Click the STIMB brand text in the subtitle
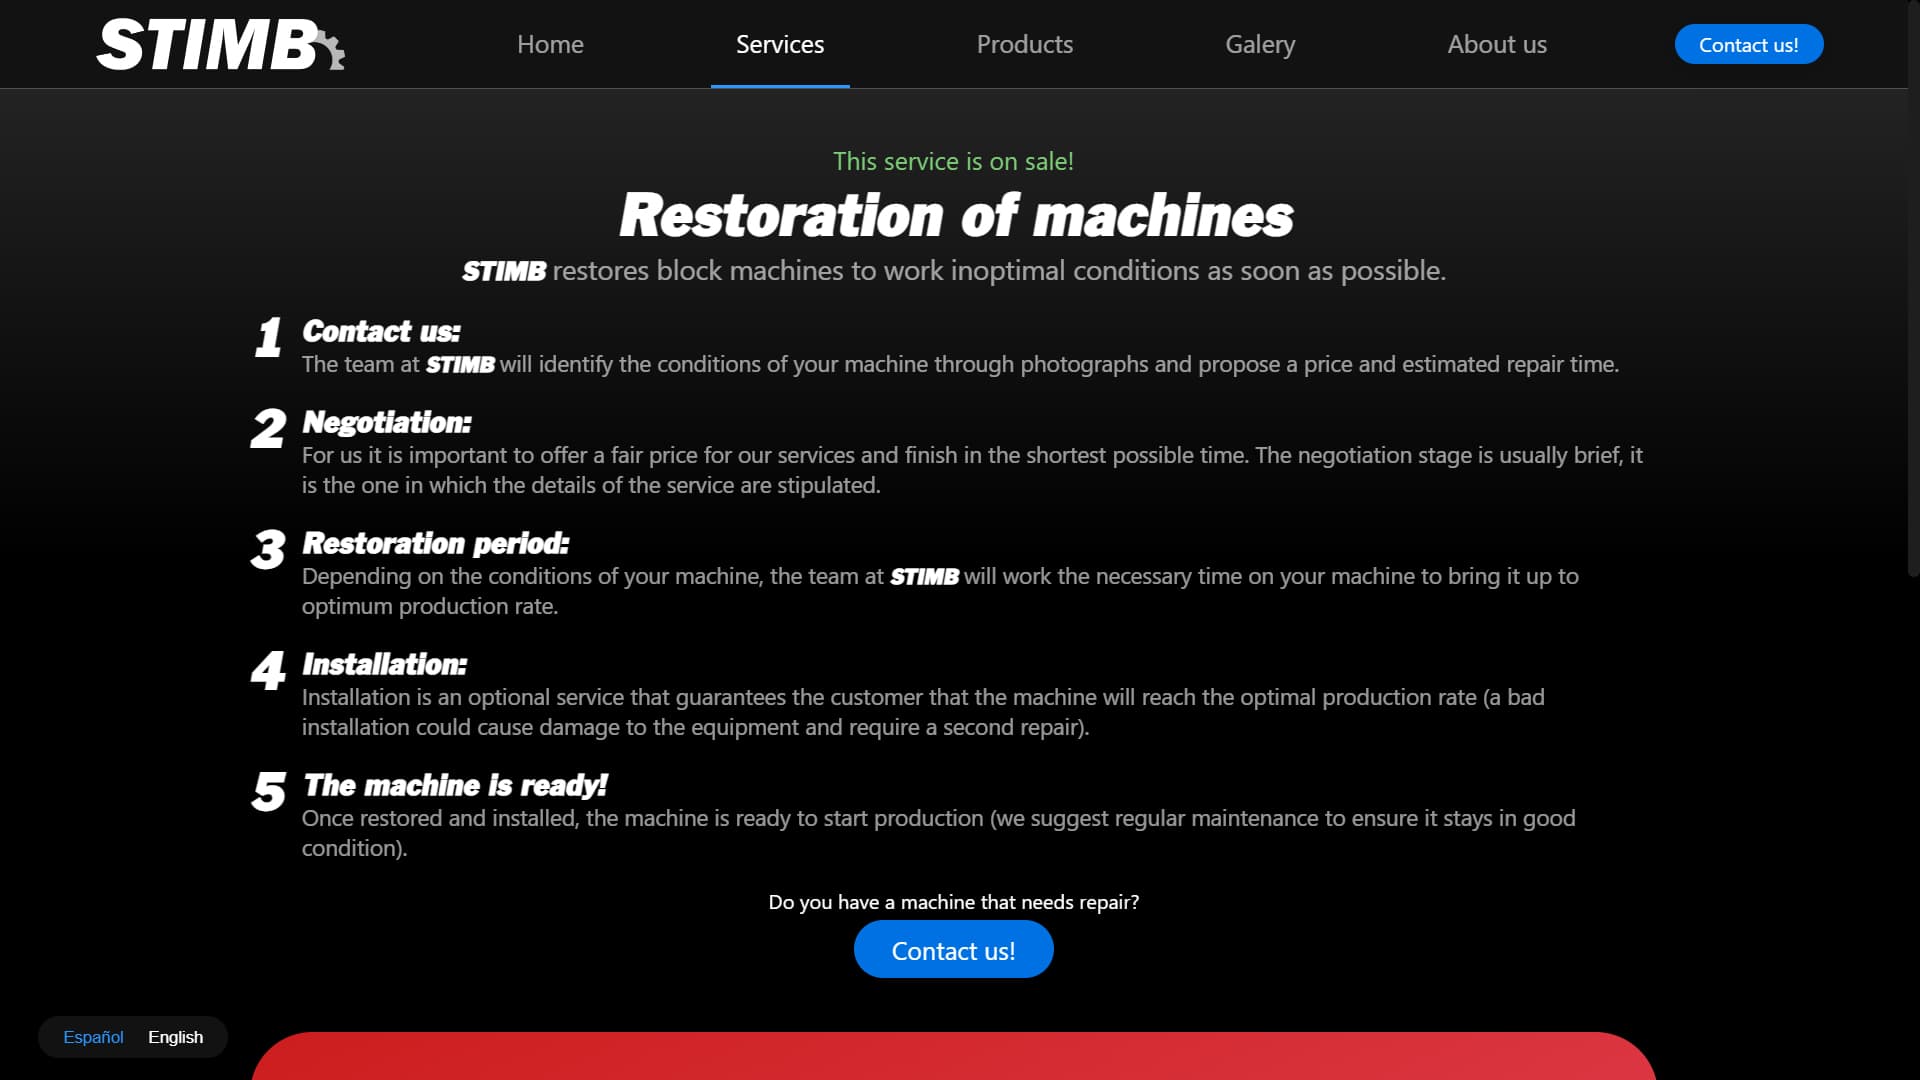The width and height of the screenshot is (1920, 1080). click(x=504, y=272)
